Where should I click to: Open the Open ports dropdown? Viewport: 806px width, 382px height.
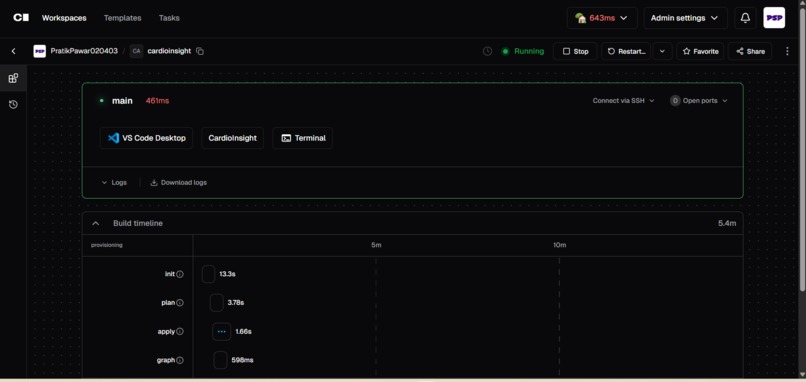pyautogui.click(x=699, y=101)
